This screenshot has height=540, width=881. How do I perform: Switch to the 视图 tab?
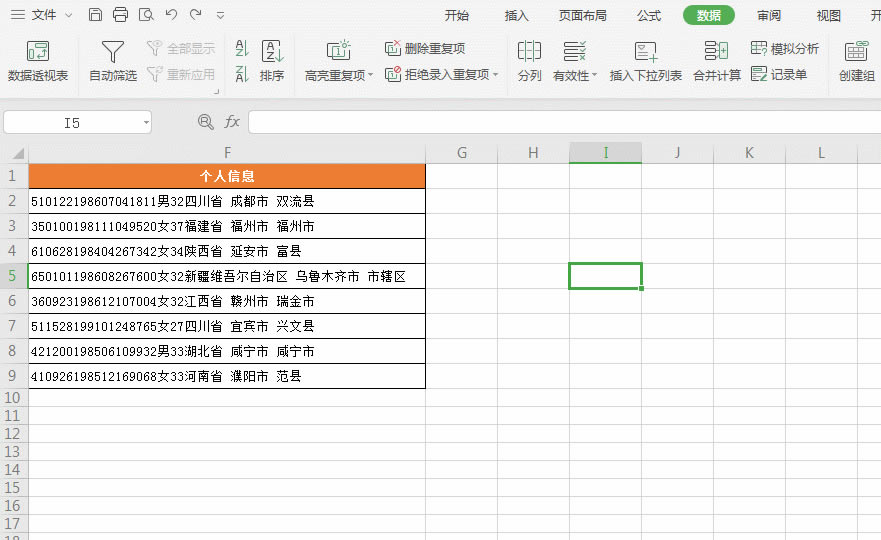coord(828,16)
